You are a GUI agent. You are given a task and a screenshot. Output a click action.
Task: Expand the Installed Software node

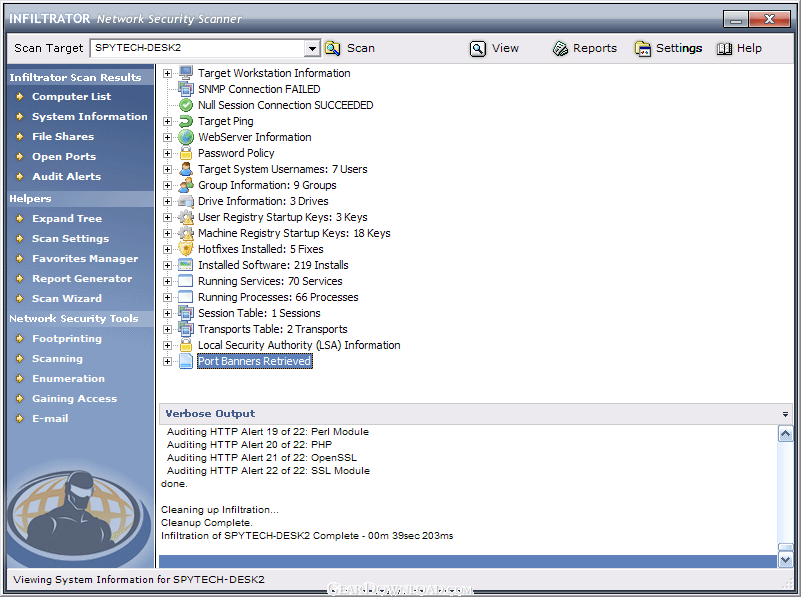[x=167, y=266]
